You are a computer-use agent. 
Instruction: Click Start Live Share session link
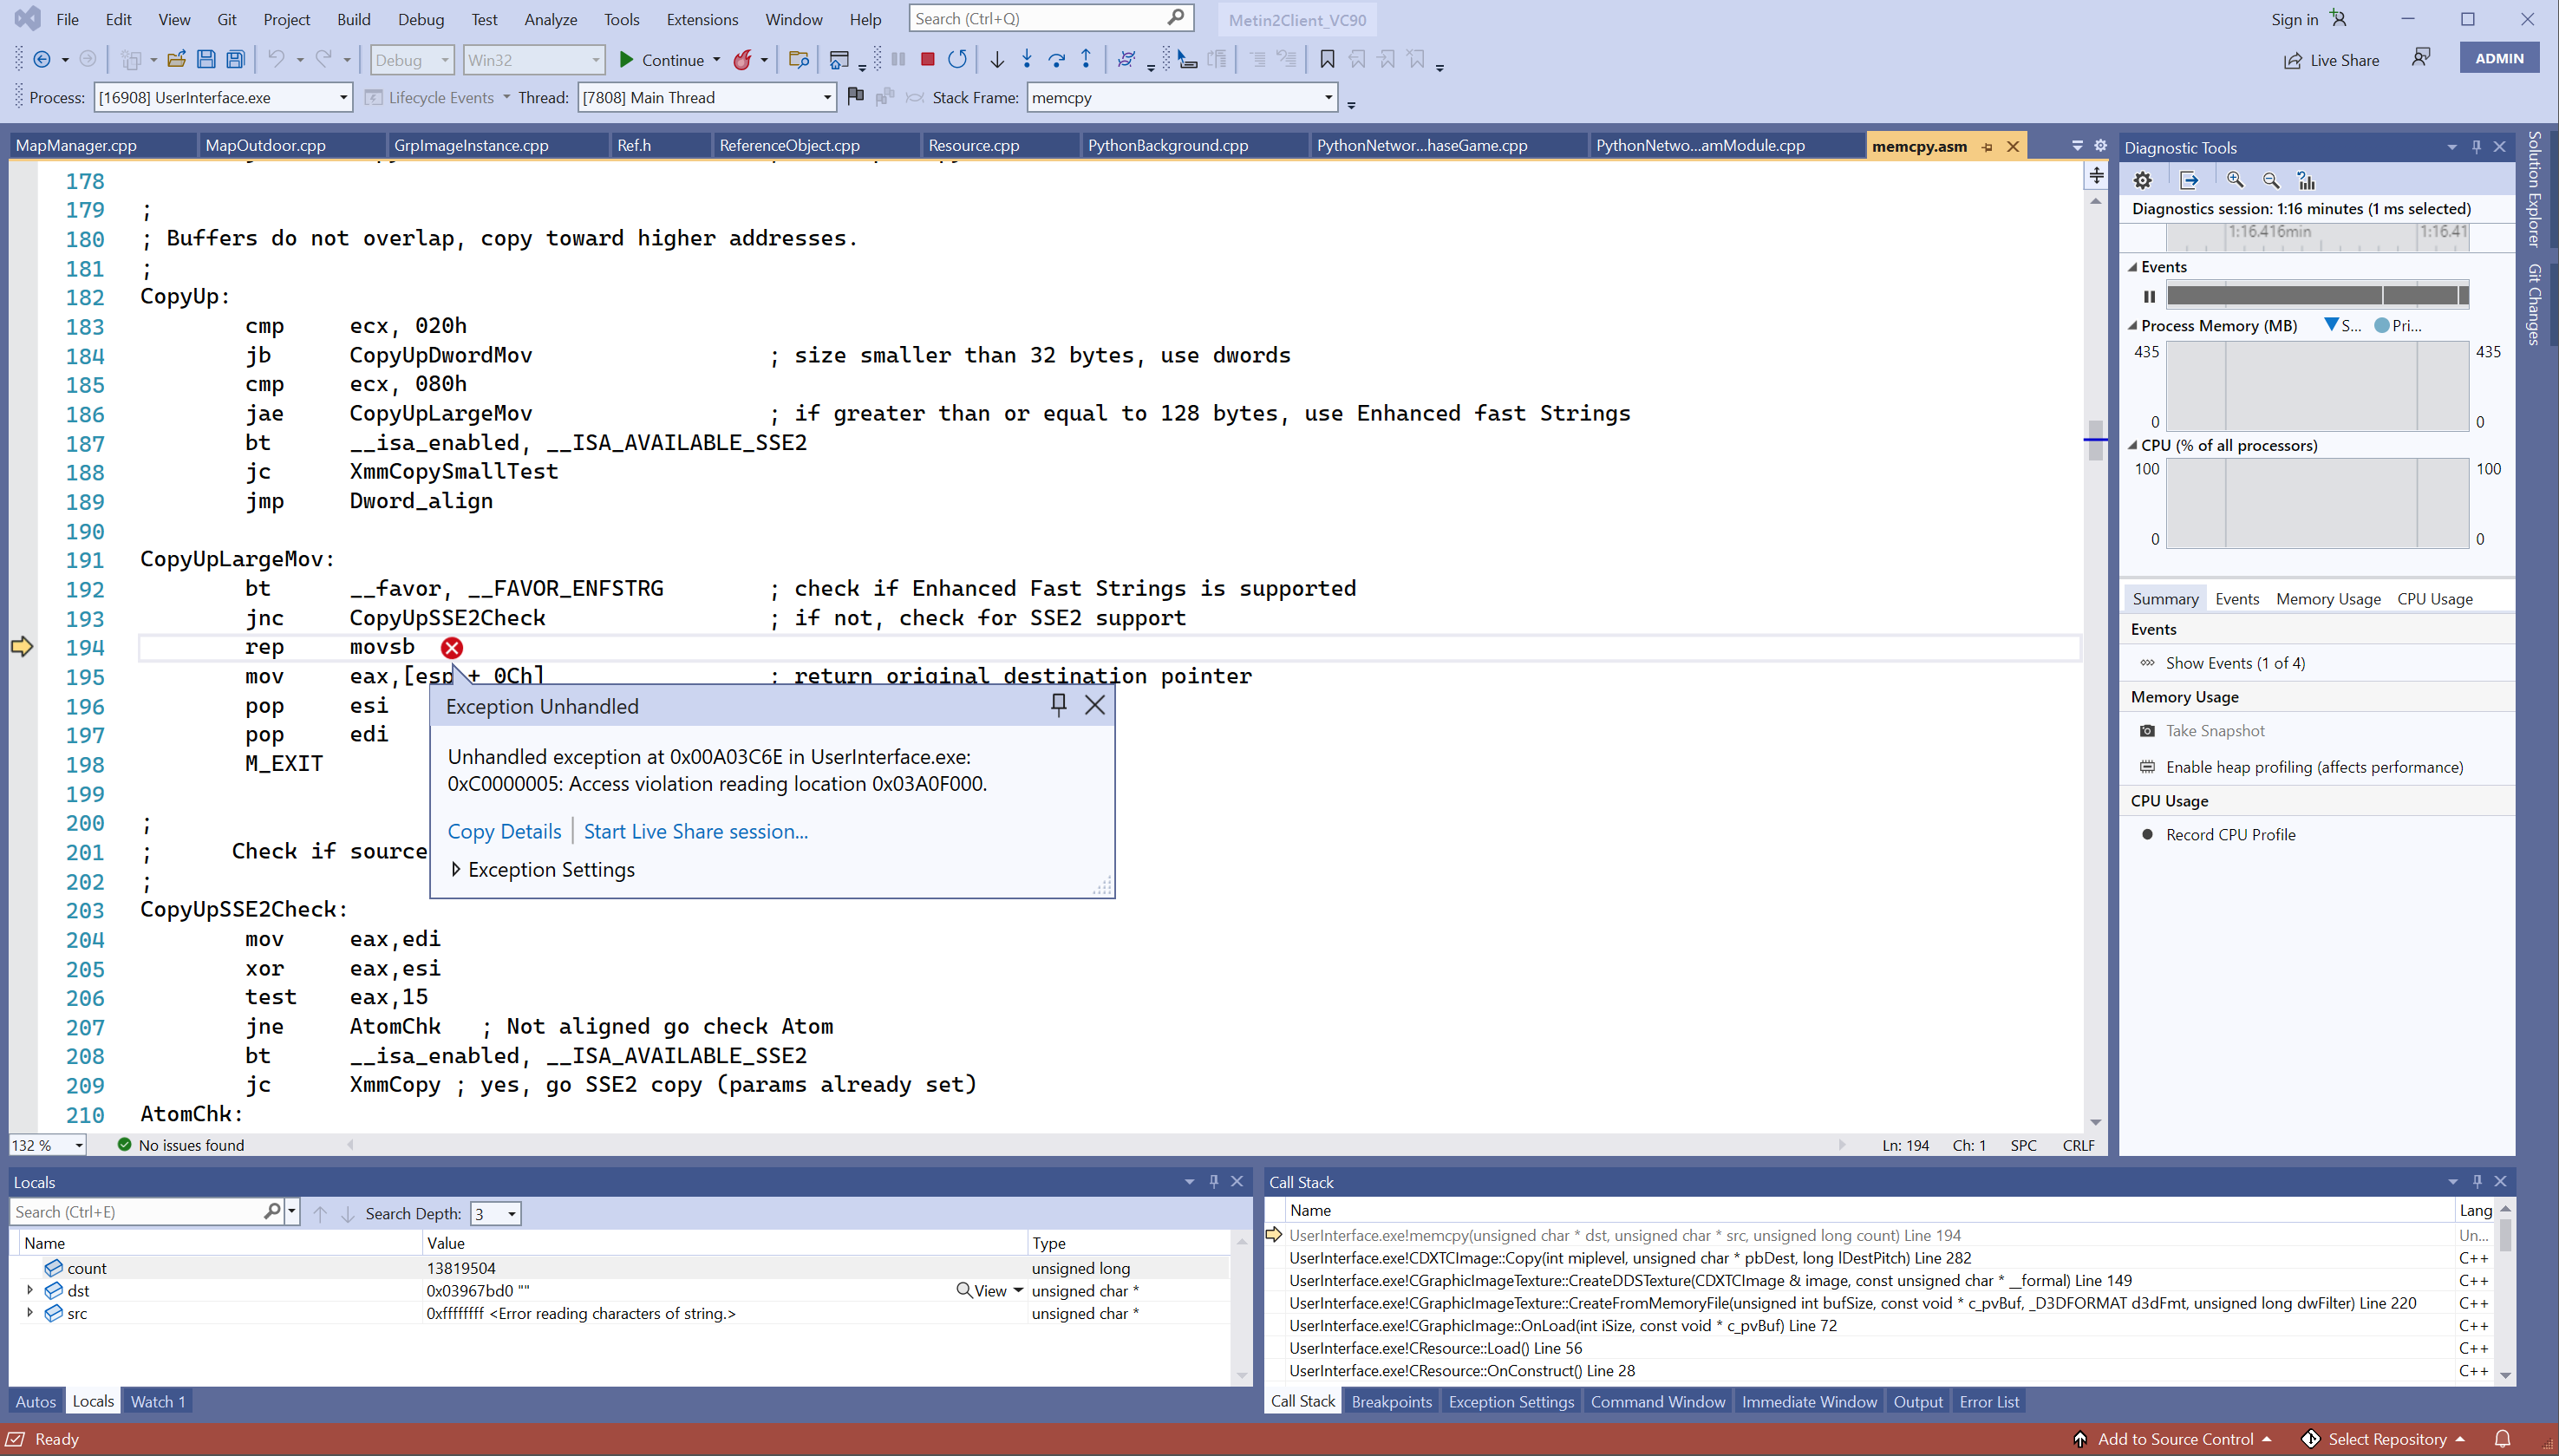pyautogui.click(x=695, y=831)
